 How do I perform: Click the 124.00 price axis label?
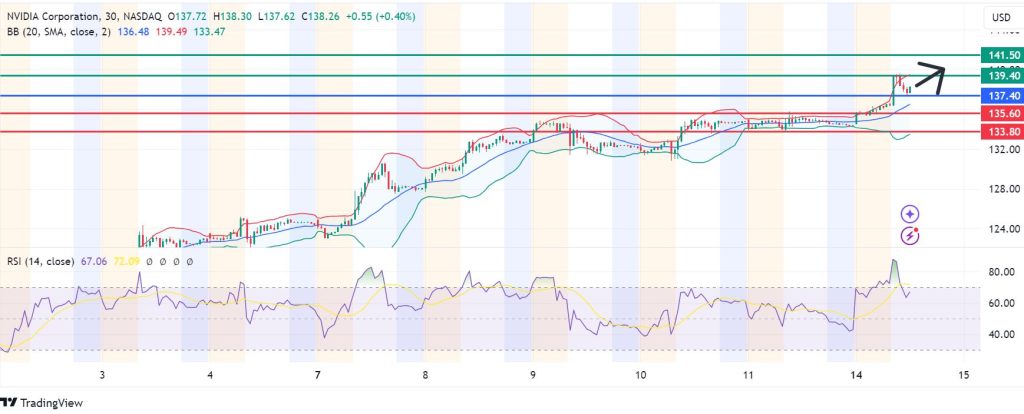1005,229
